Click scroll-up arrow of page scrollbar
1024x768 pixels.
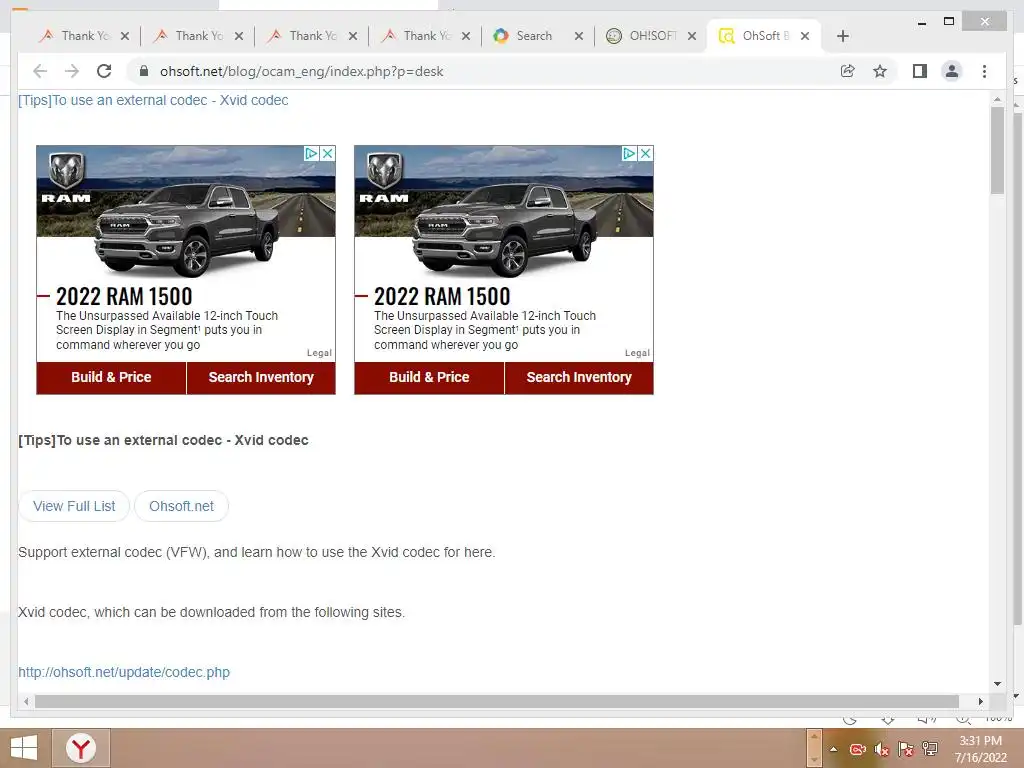[x=997, y=99]
